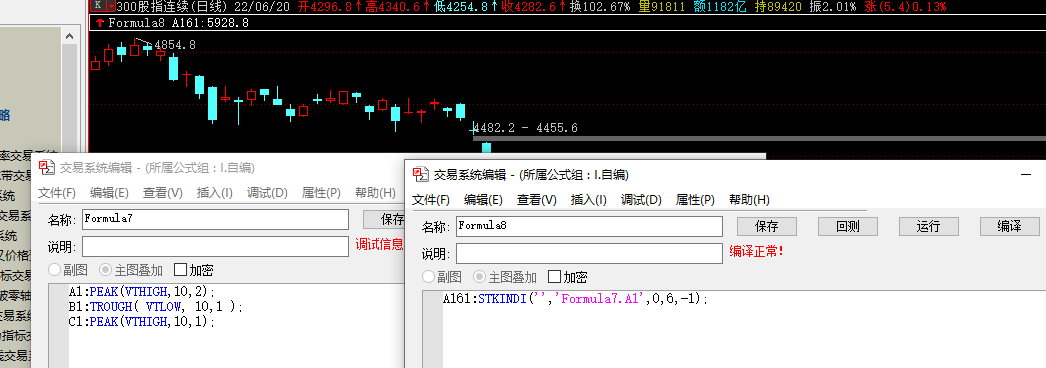Click the 说明 field in Formula8 window
The image size is (1046, 368).
(589, 253)
